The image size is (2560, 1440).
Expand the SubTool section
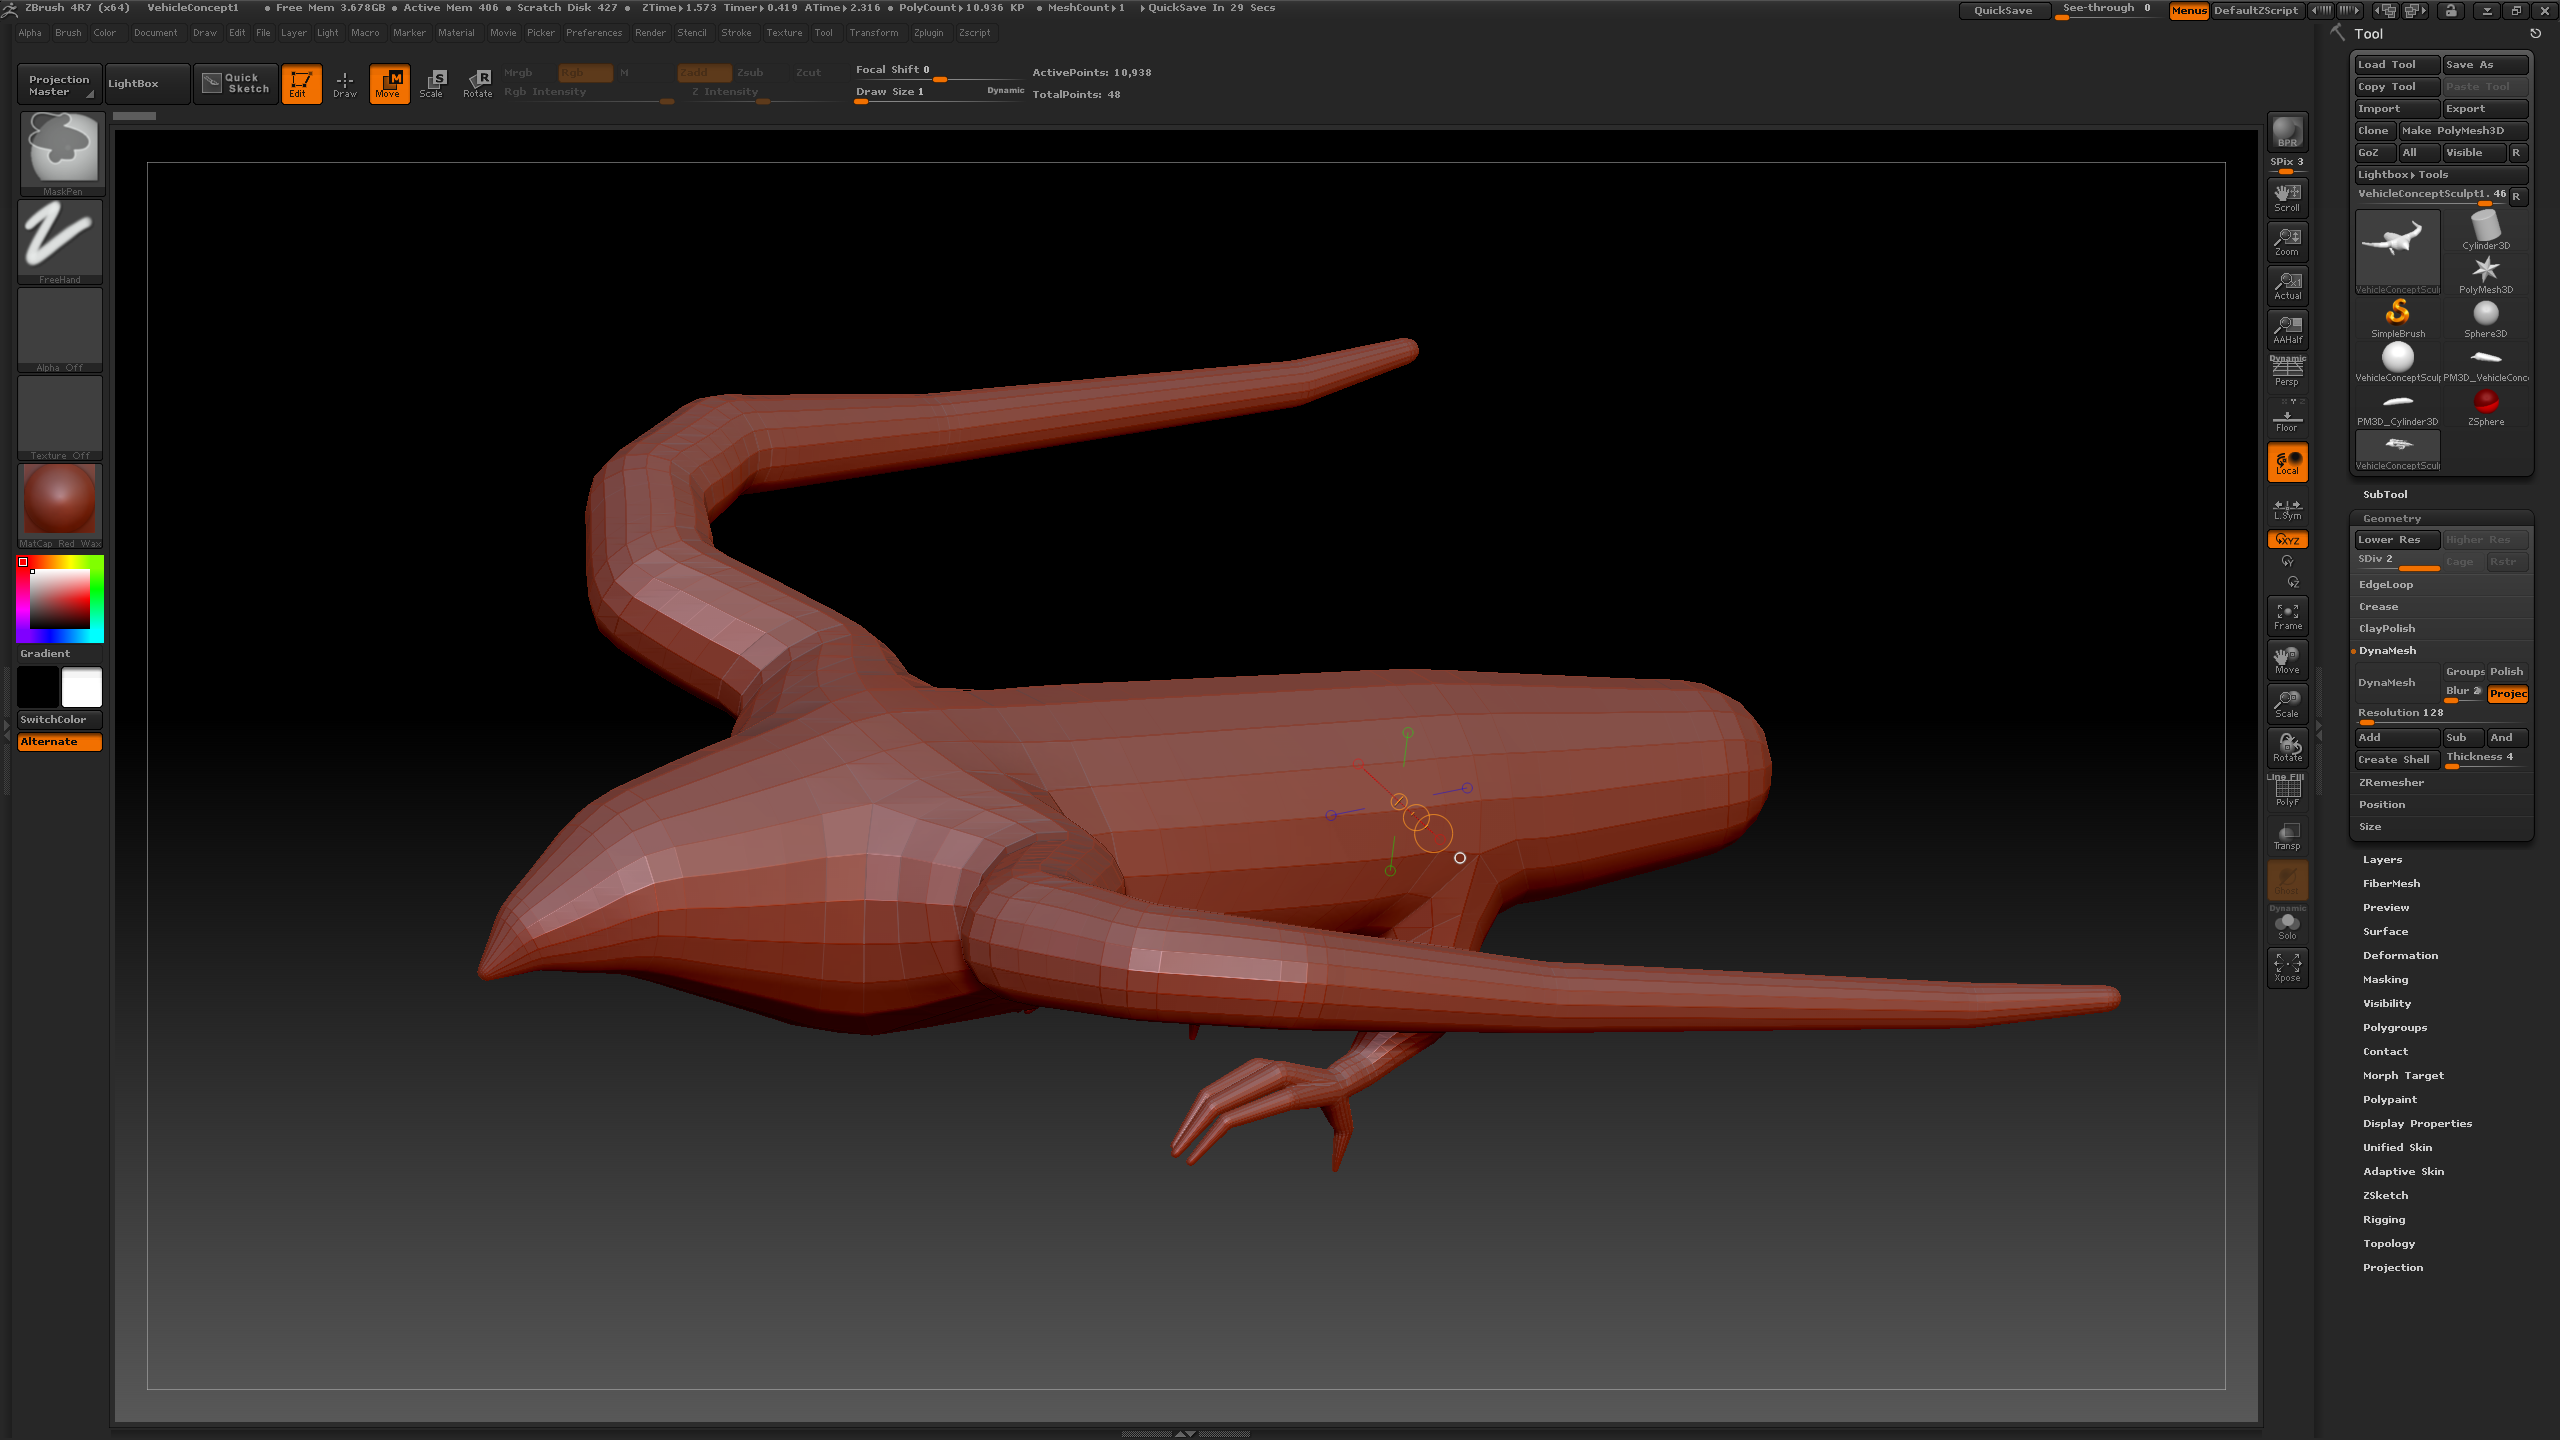pos(2385,494)
